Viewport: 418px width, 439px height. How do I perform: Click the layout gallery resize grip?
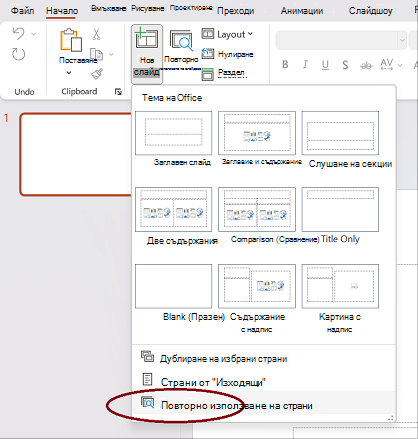click(x=391, y=418)
